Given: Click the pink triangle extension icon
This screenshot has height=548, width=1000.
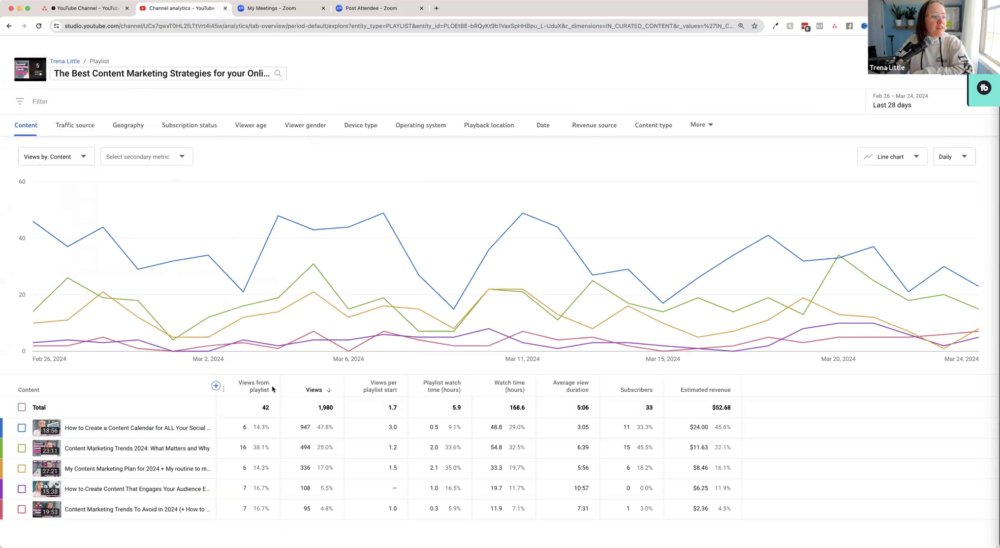Looking at the screenshot, I should 834,26.
